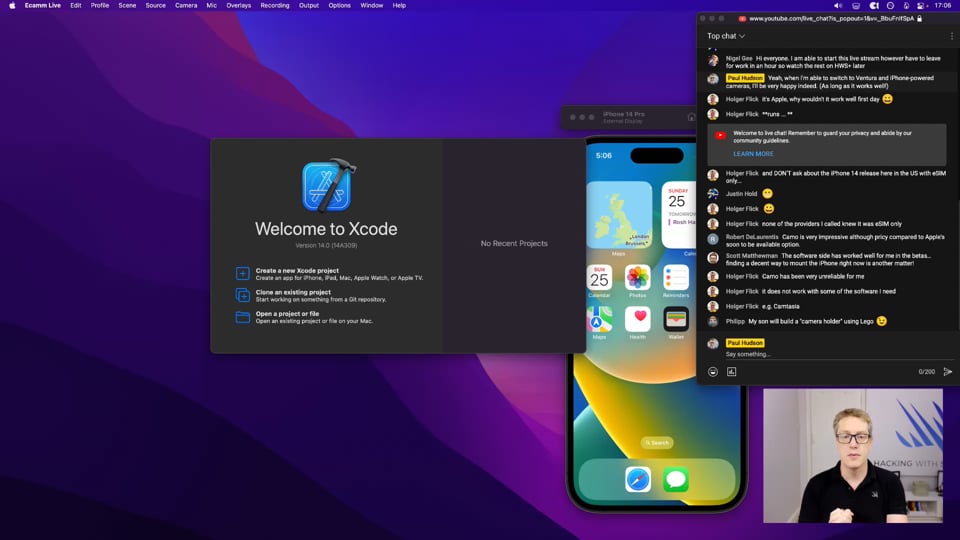This screenshot has width=960, height=540.
Task: Open the Output menu
Action: (x=309, y=6)
